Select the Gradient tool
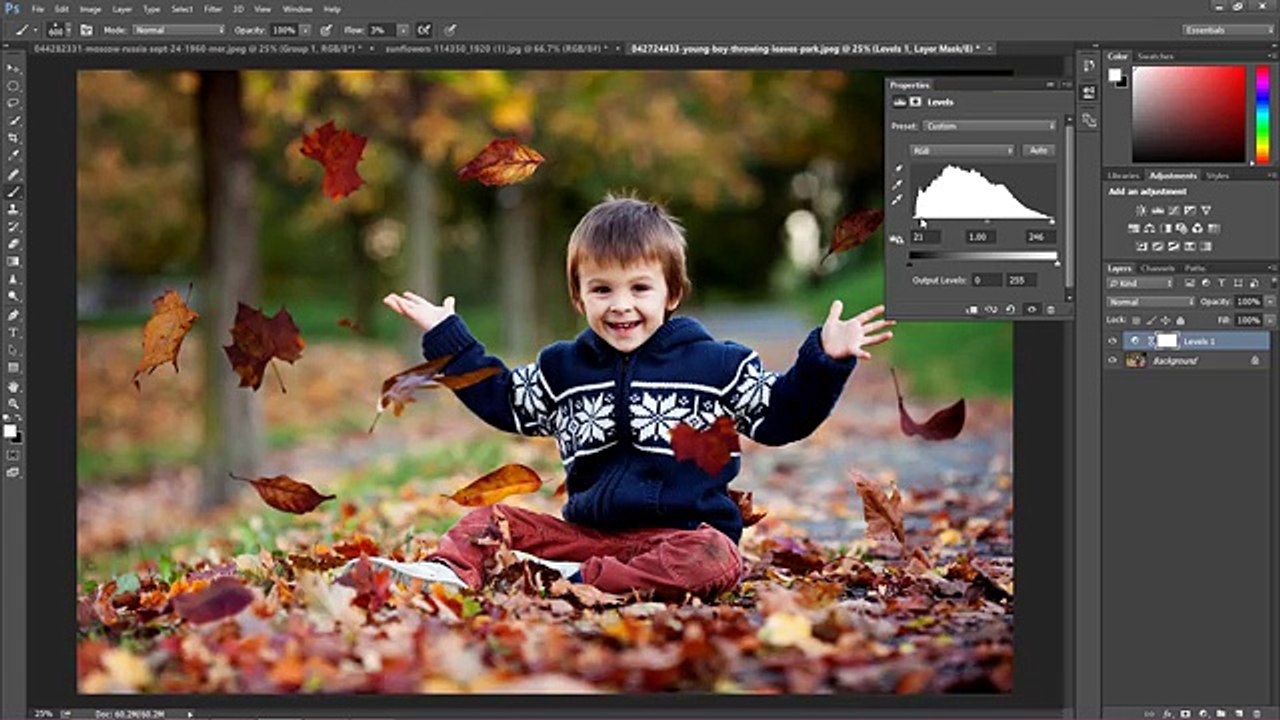The height and width of the screenshot is (720, 1280). [x=14, y=261]
